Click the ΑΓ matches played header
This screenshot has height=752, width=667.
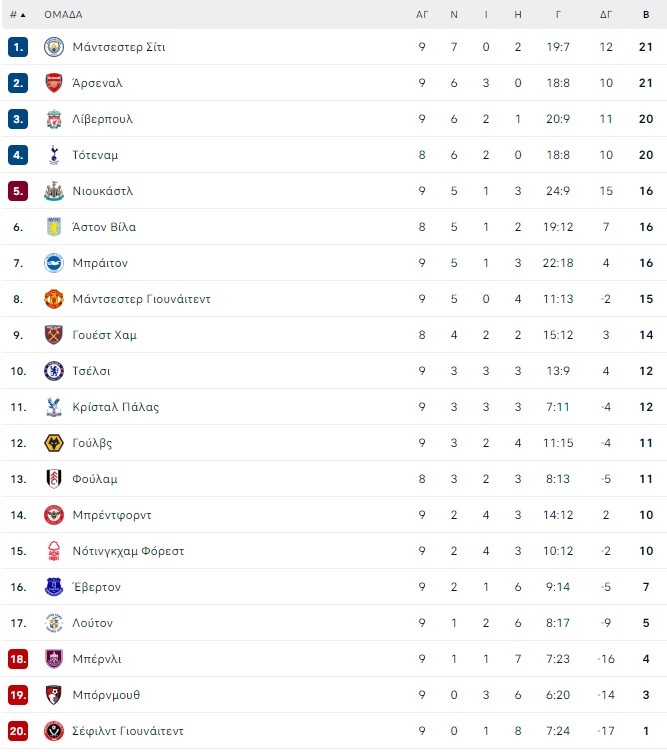(422, 15)
